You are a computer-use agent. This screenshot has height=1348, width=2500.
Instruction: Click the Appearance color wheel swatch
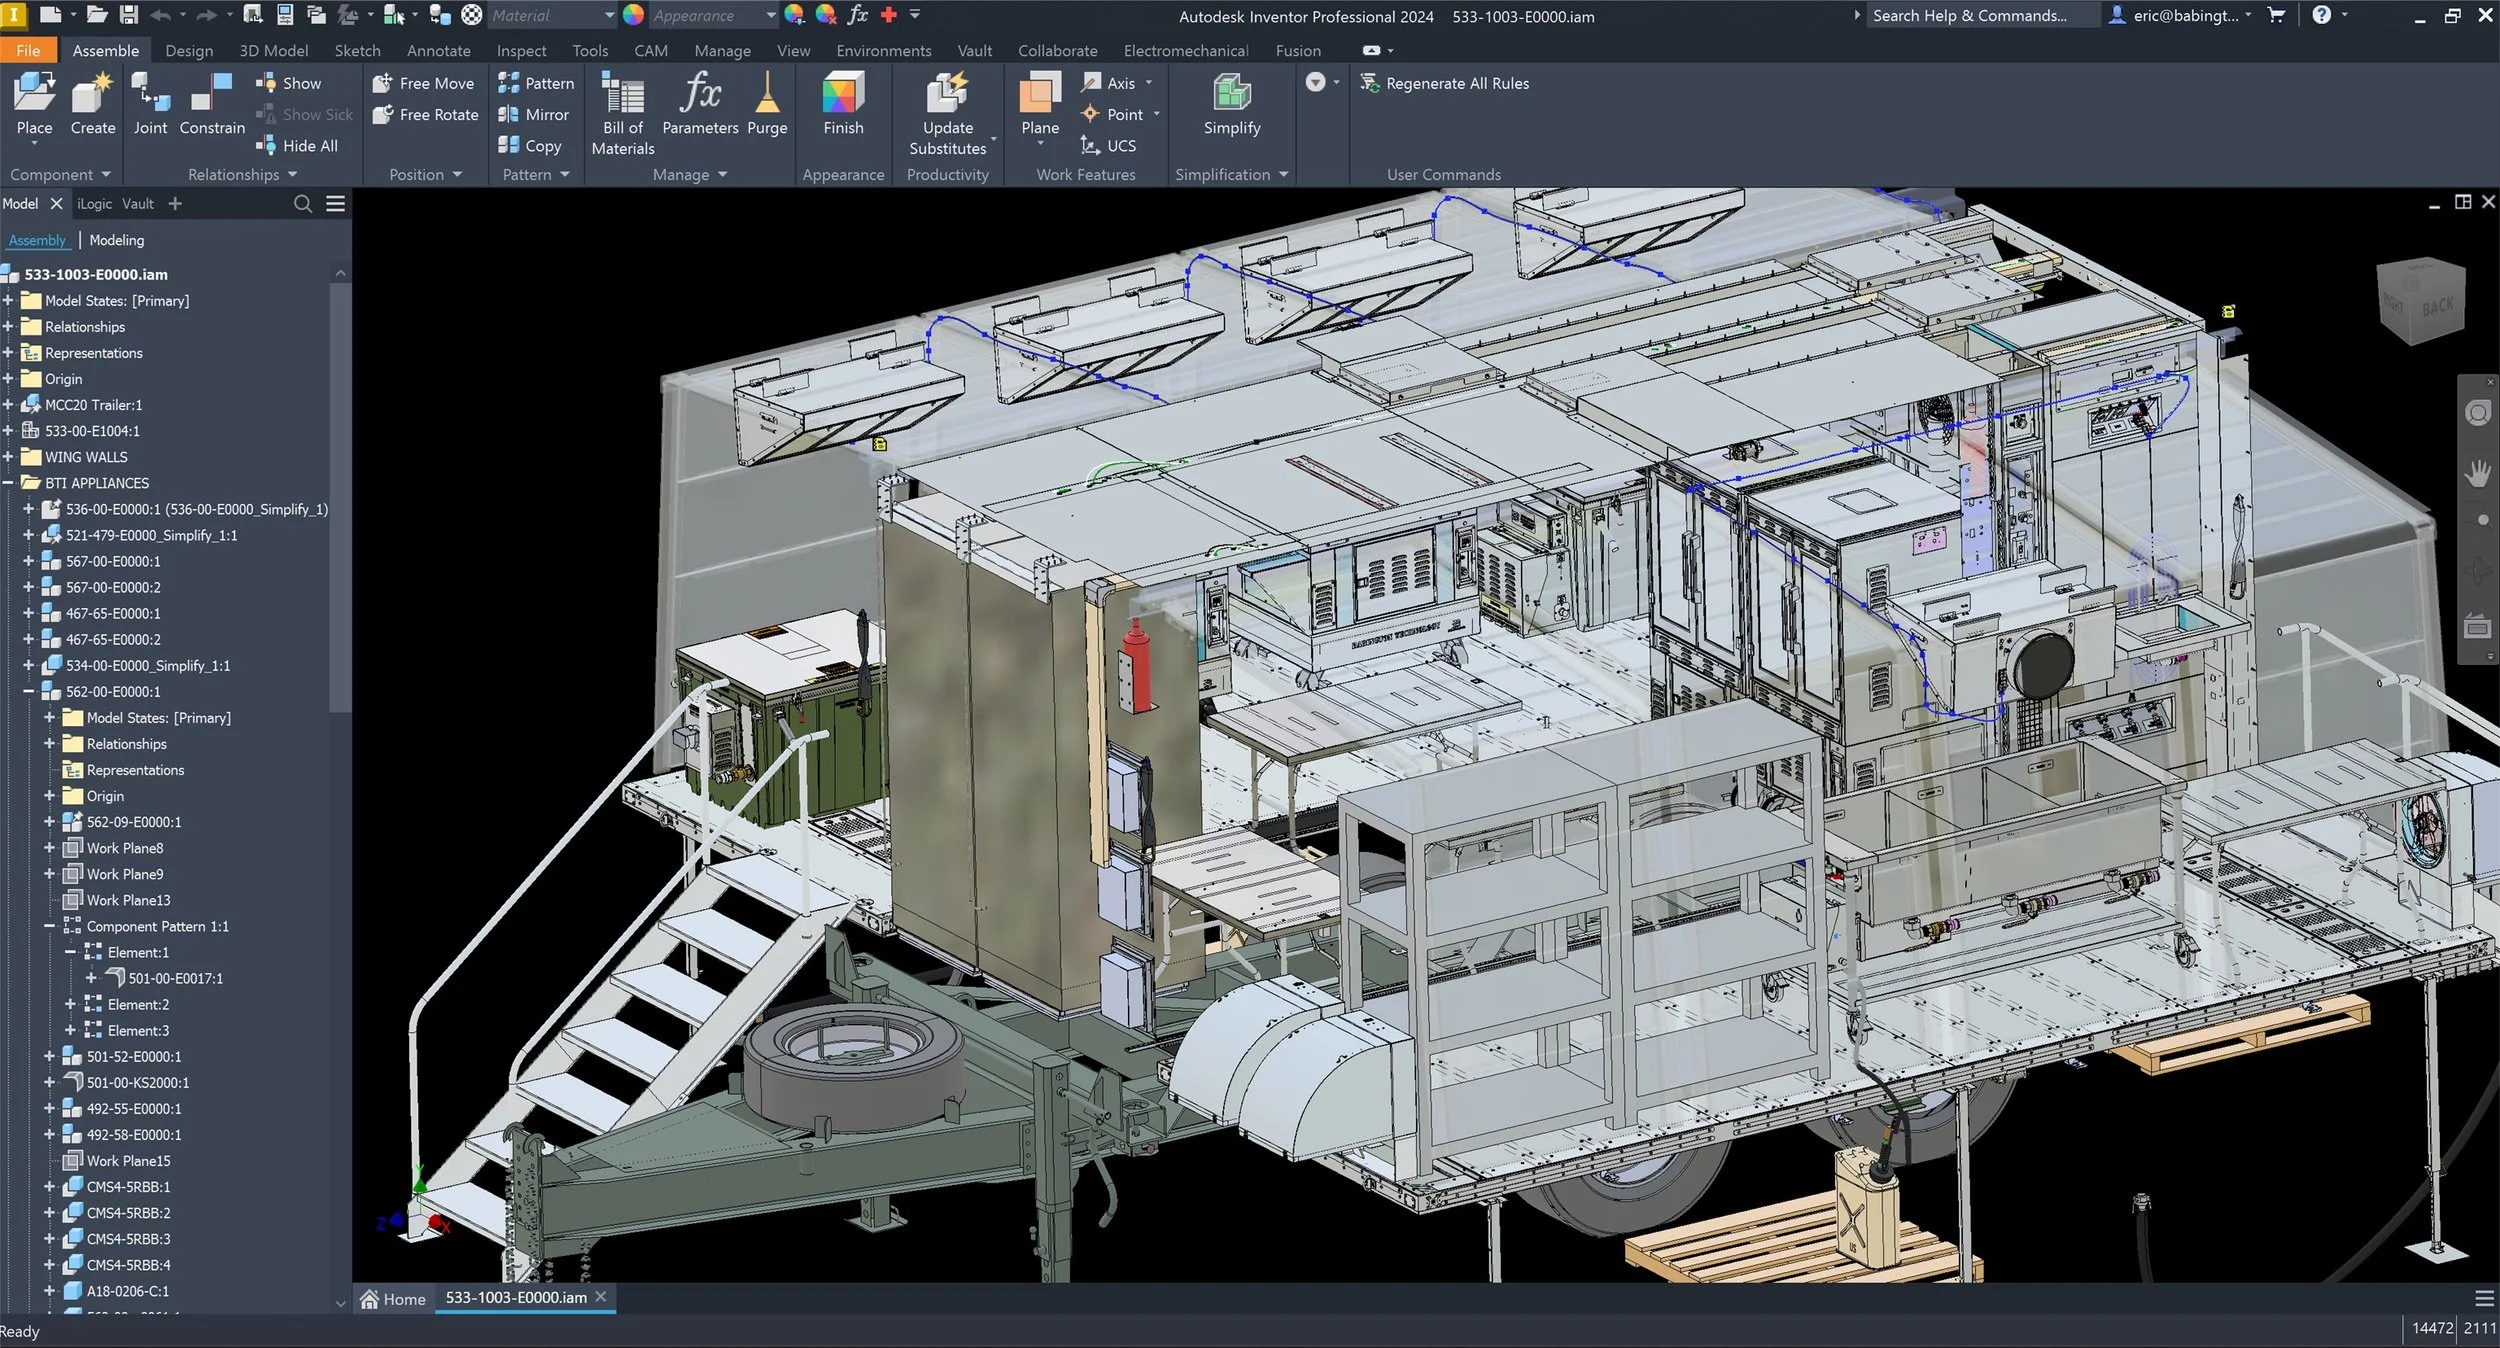633,15
